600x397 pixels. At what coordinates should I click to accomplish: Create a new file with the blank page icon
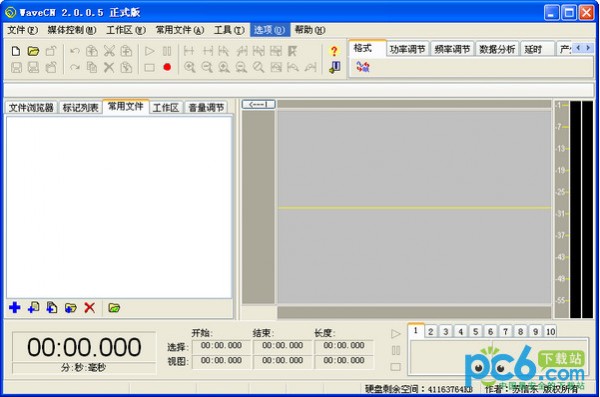point(16,51)
